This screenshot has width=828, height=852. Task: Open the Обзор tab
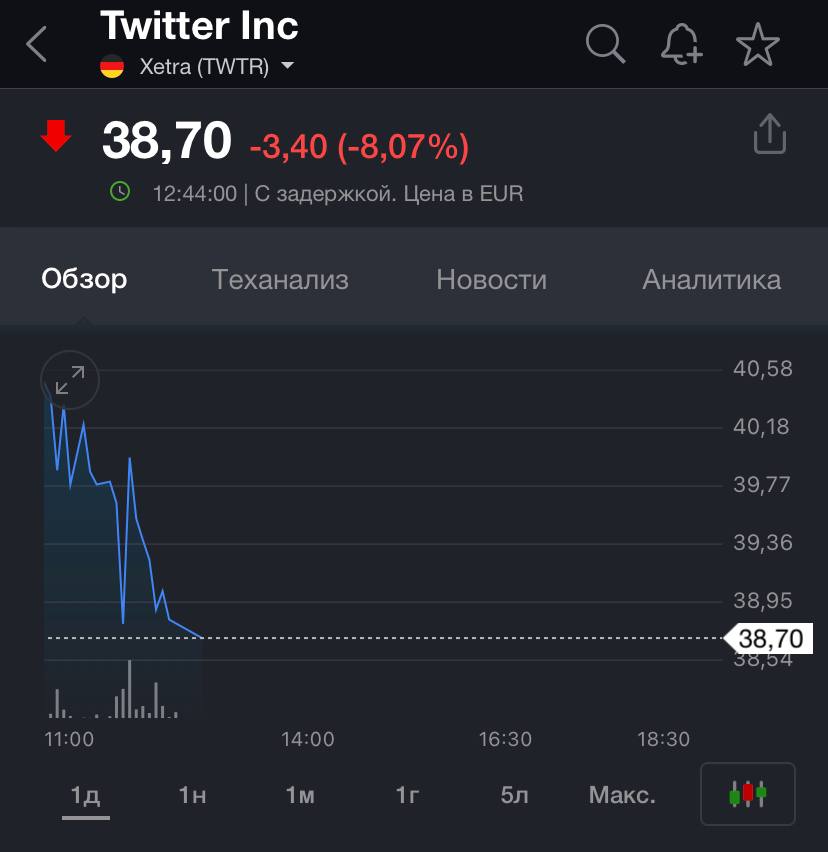click(84, 279)
